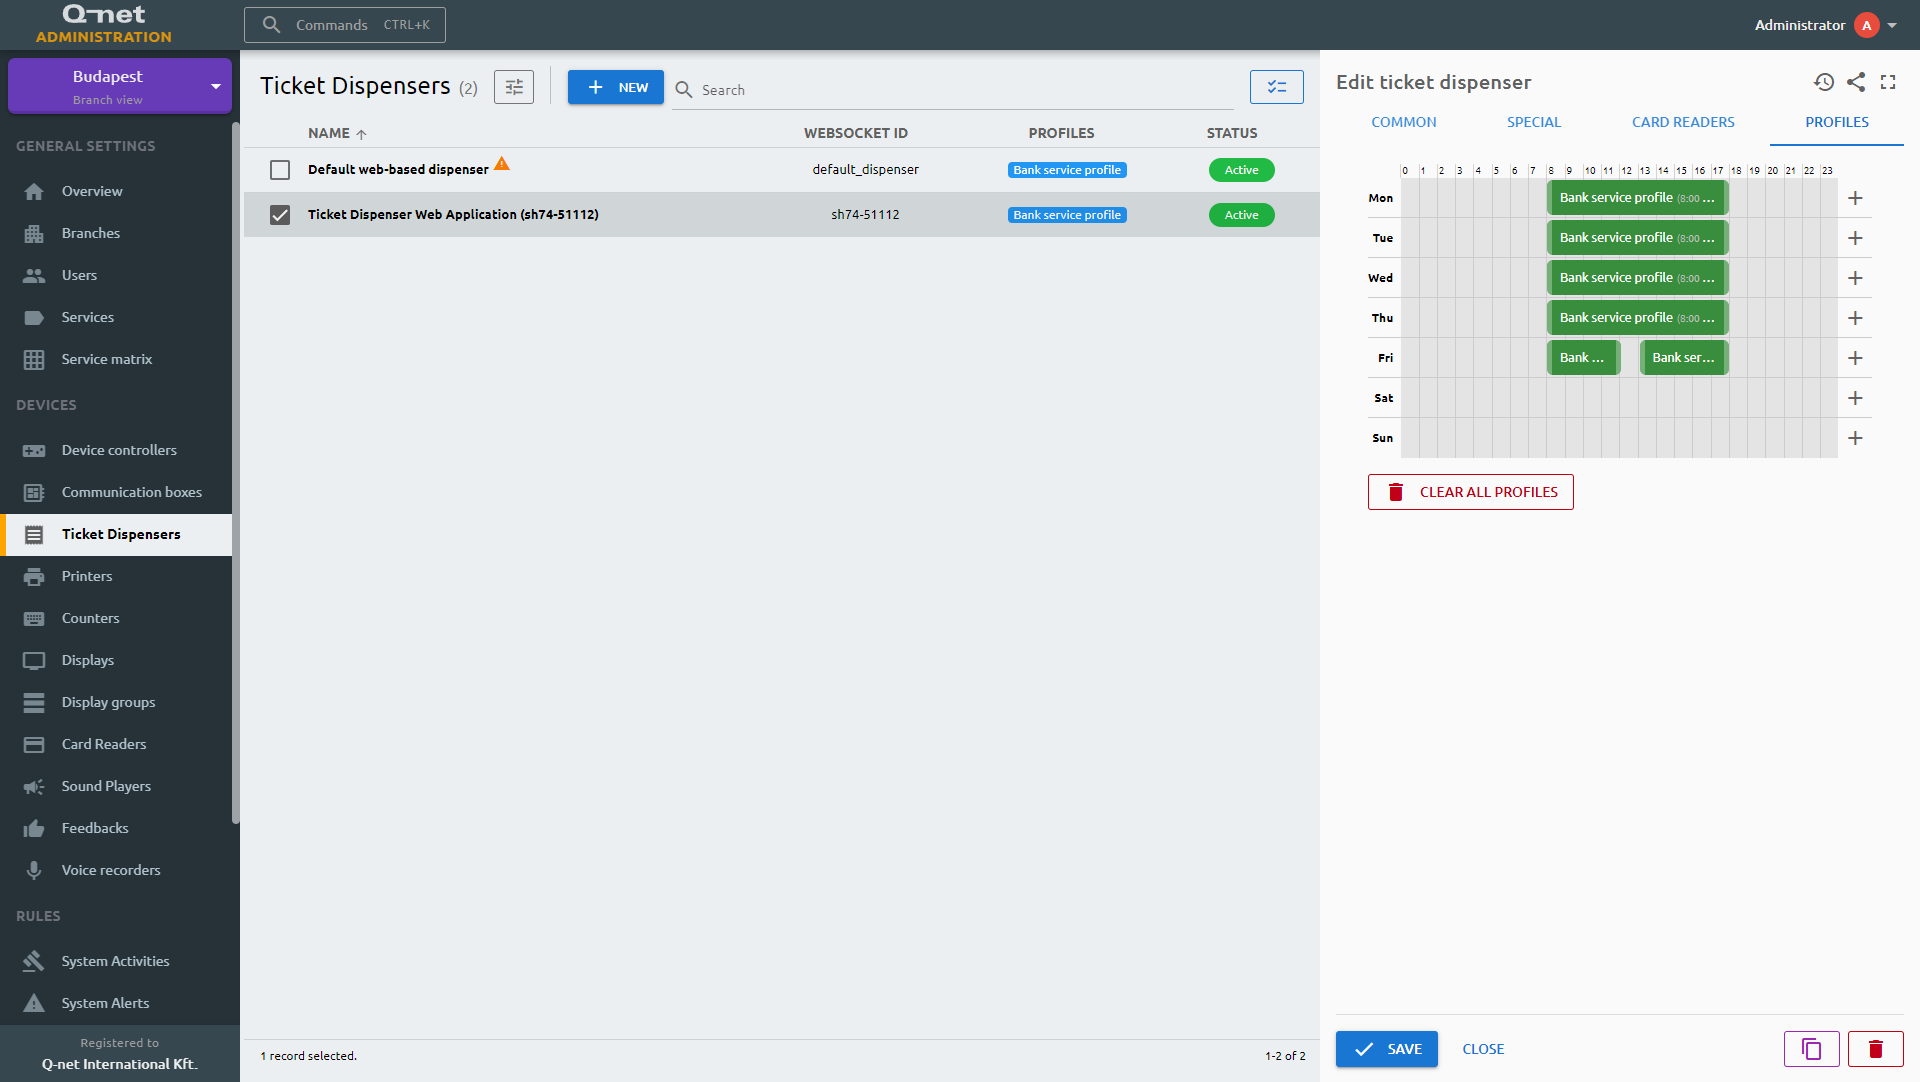Click the sh74-51112 websocket ID cell
Viewport: 1920px width, 1082px height.
pyautogui.click(x=865, y=215)
